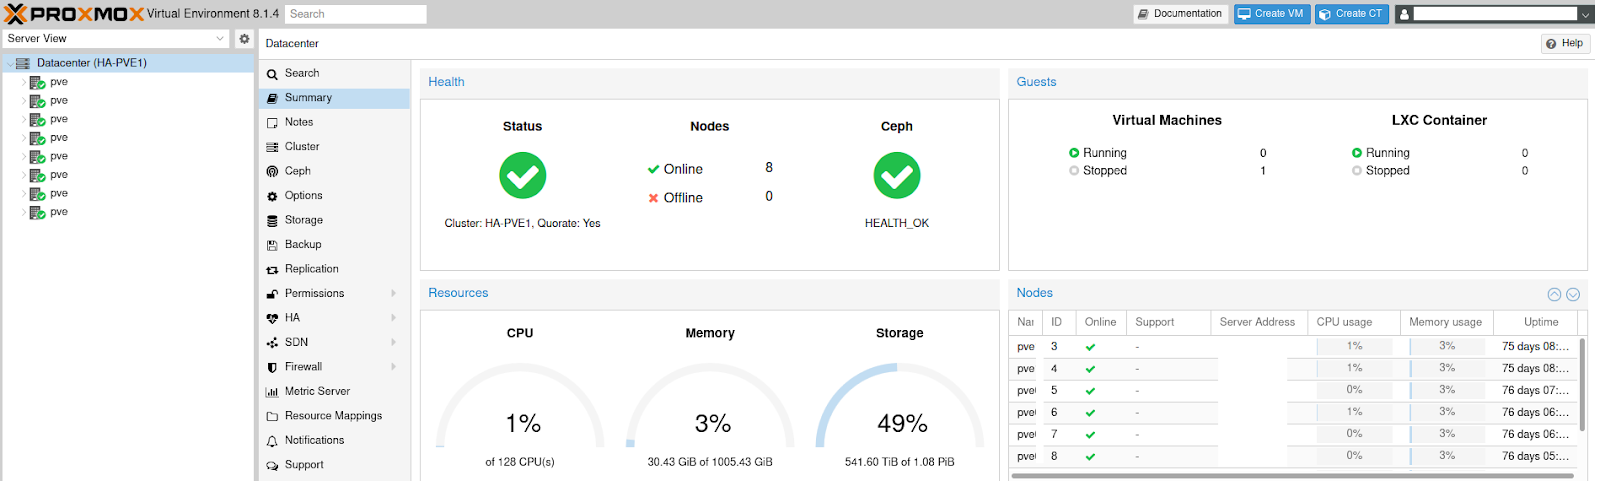
Task: Click the Ceph icon in the sidebar
Action: coord(272,172)
